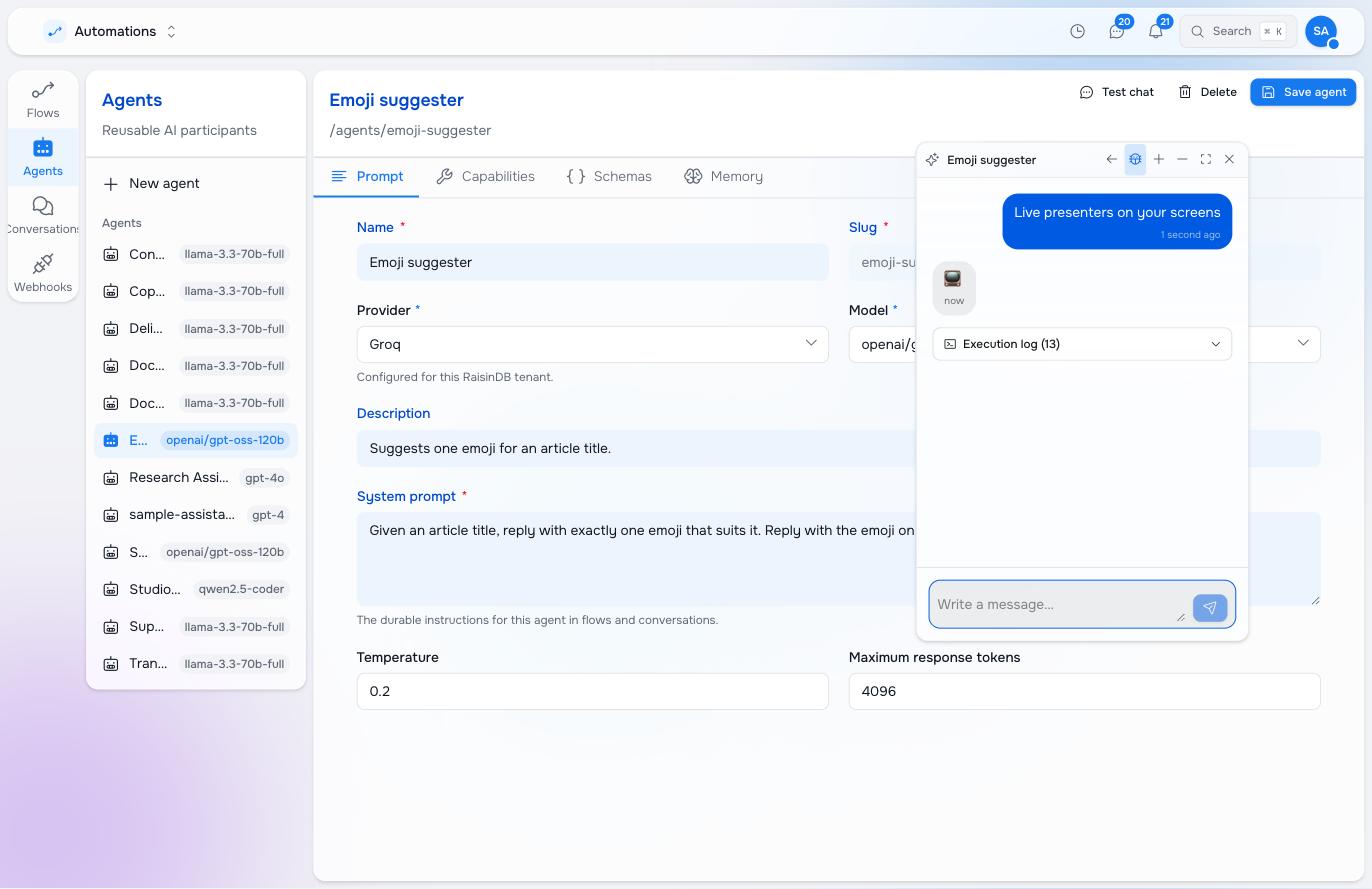Switch to the Memory tab

pos(723,177)
